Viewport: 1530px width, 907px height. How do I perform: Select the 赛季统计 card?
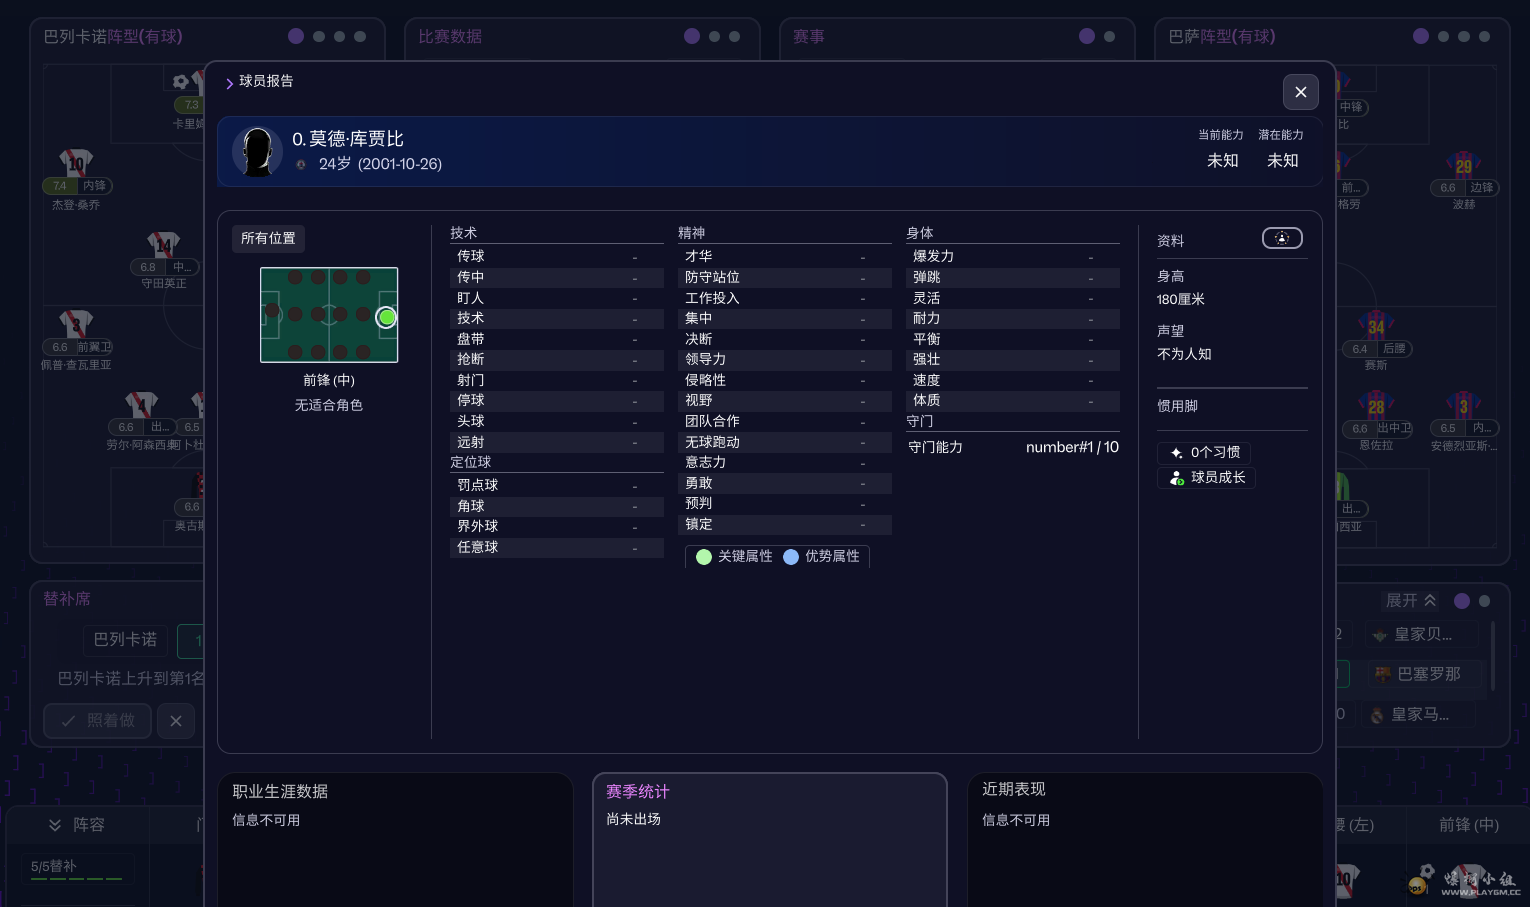(x=769, y=838)
